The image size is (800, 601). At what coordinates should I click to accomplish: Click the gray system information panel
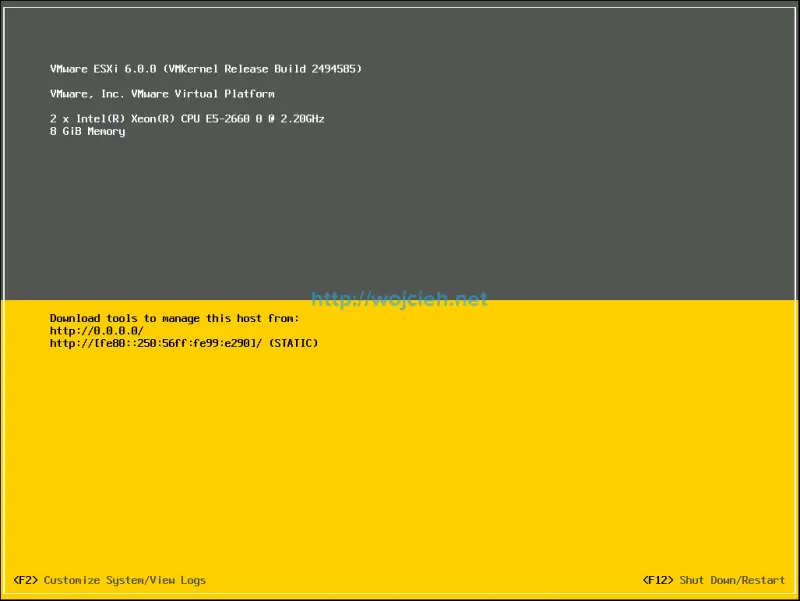(400, 200)
